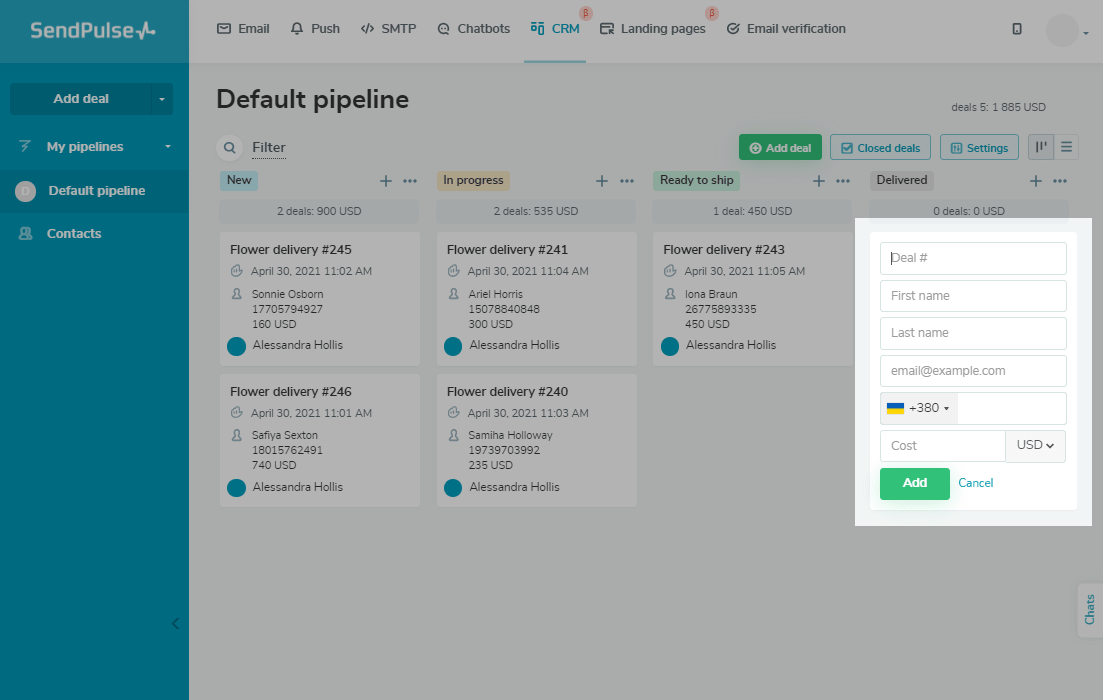Click the search magnifier icon beside Filter

(229, 148)
